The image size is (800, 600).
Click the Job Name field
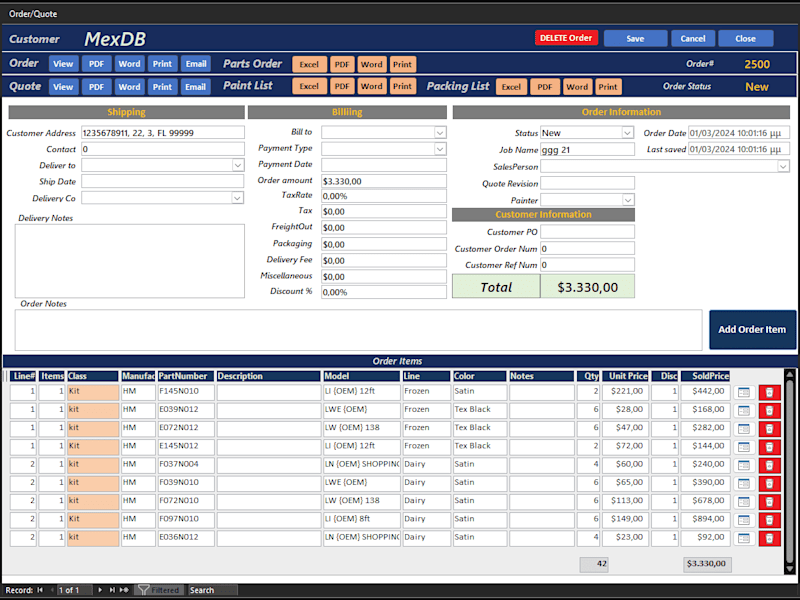(x=587, y=149)
